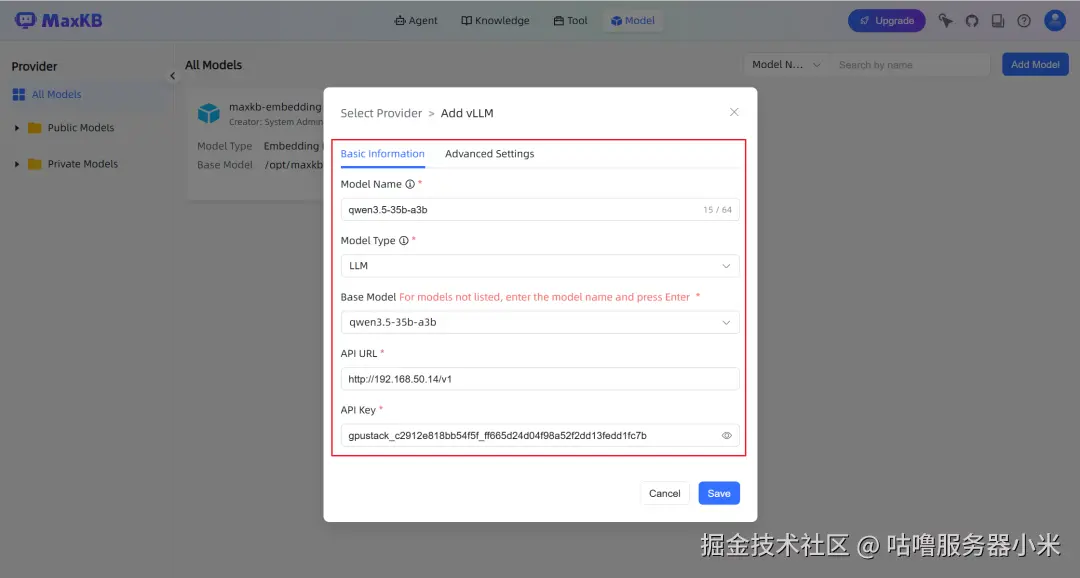Screen dimensions: 1080x578
Task: Select Private Models folder
Action: 83,164
